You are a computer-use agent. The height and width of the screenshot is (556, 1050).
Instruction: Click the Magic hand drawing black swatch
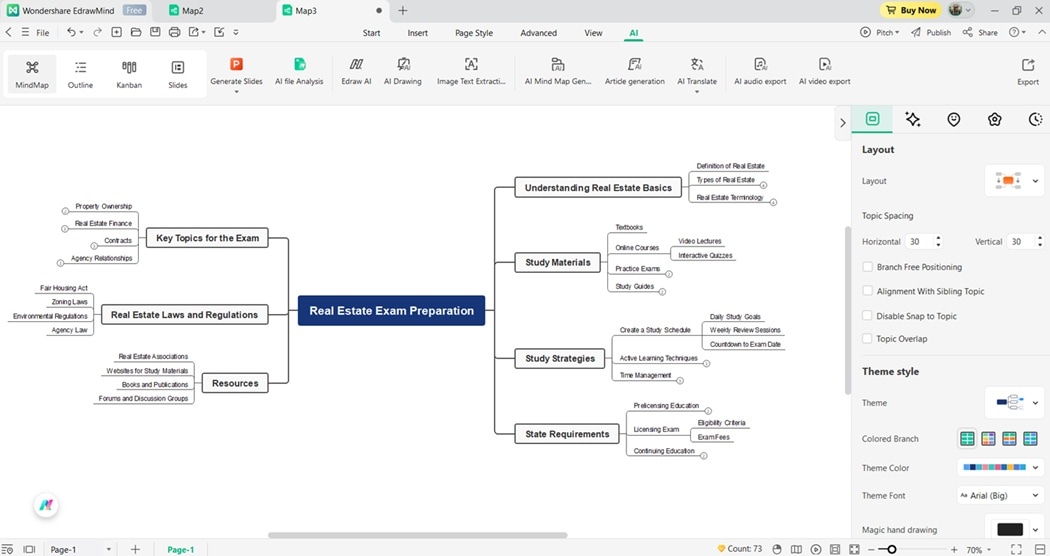pyautogui.click(x=1010, y=529)
